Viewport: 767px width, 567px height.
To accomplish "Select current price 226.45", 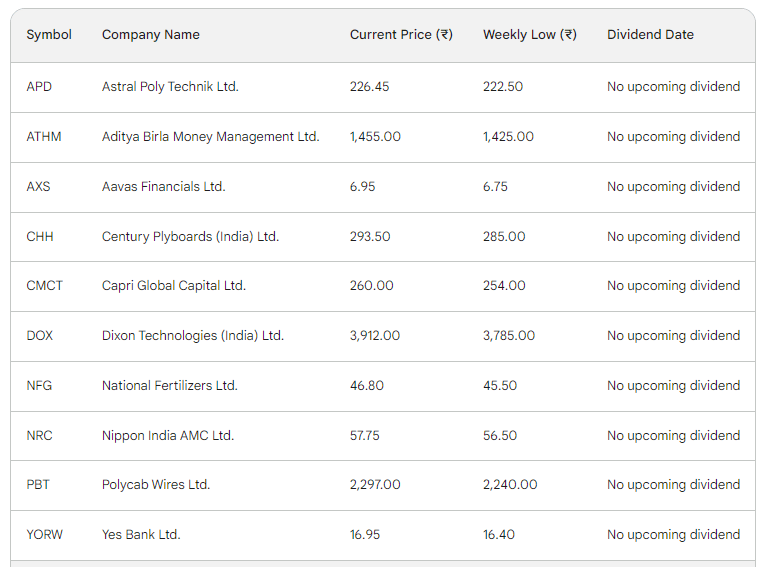I will pos(369,87).
